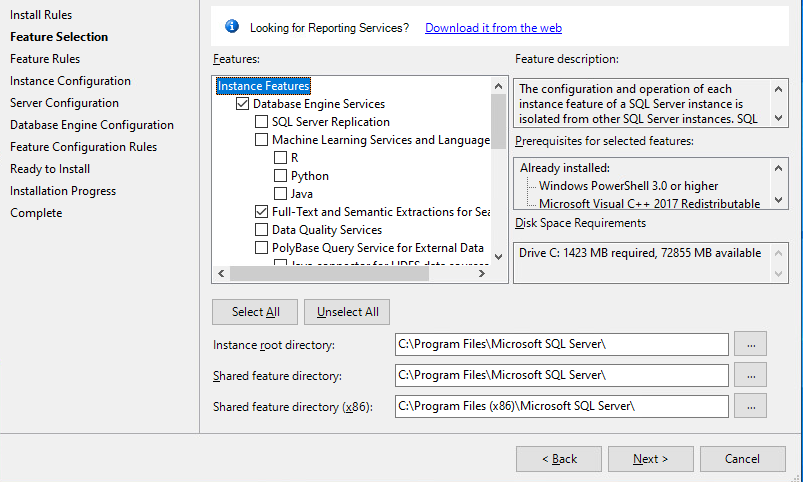The width and height of the screenshot is (803, 482).
Task: Click the Unselect All button
Action: point(347,312)
